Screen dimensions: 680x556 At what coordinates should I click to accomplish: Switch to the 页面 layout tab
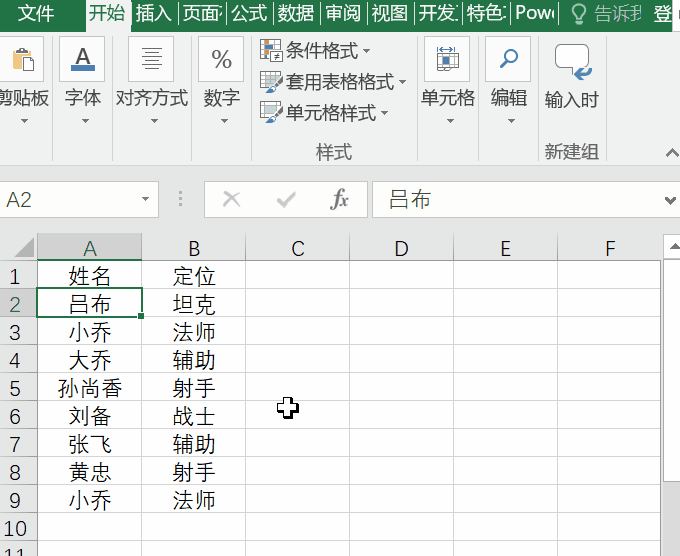point(202,14)
